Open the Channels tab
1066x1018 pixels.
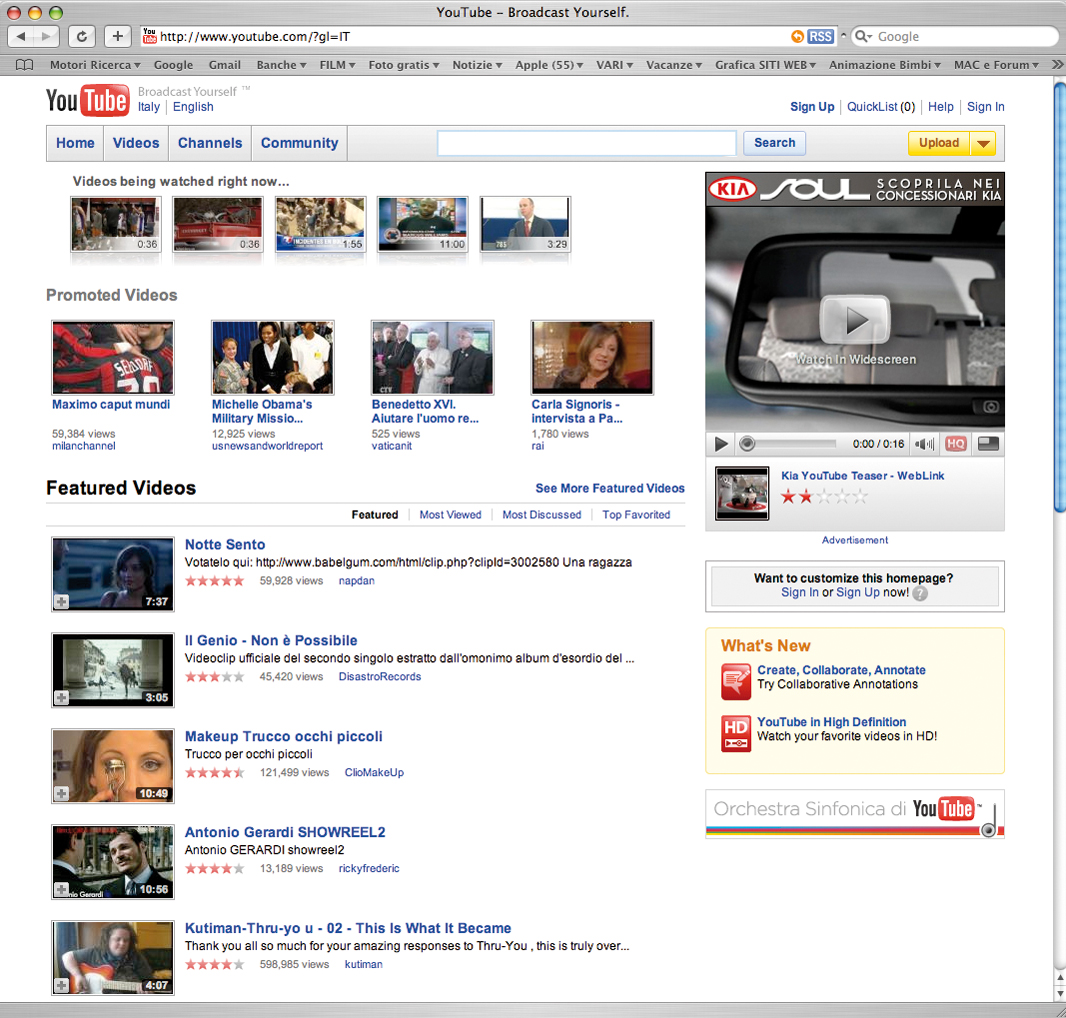pyautogui.click(x=210, y=143)
